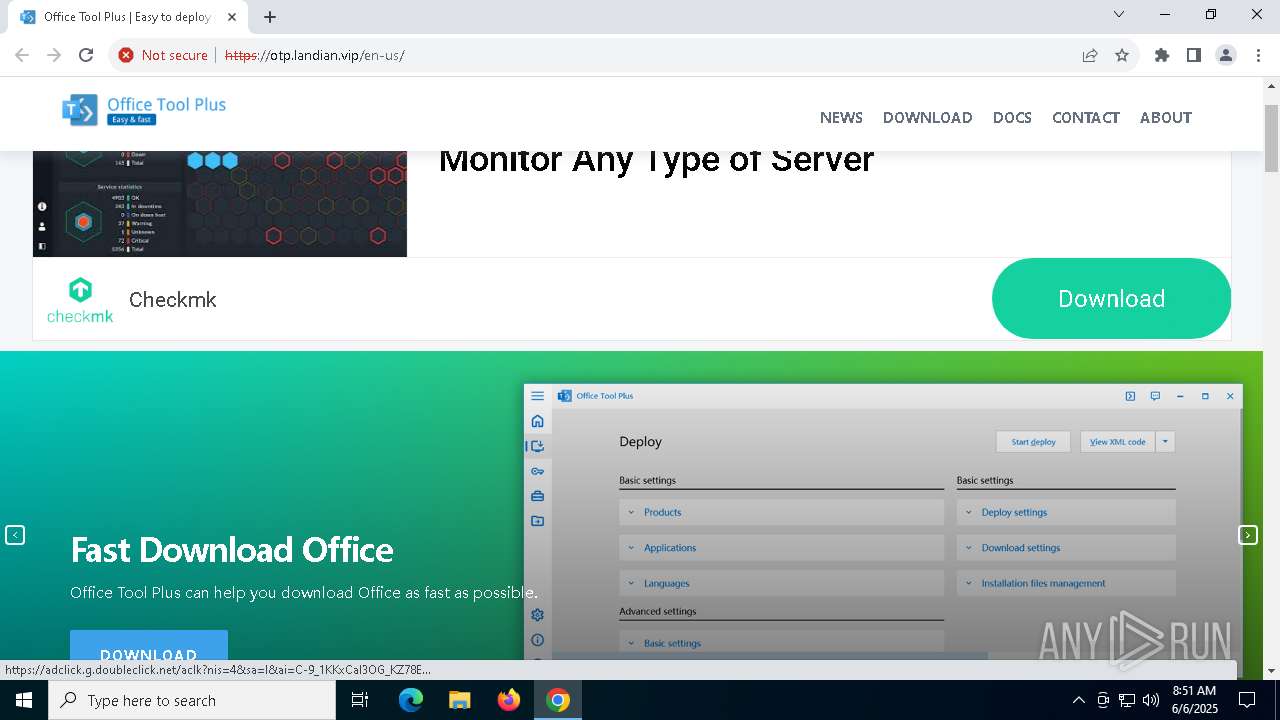
Task: Show hidden system tray icons
Action: coord(1078,700)
